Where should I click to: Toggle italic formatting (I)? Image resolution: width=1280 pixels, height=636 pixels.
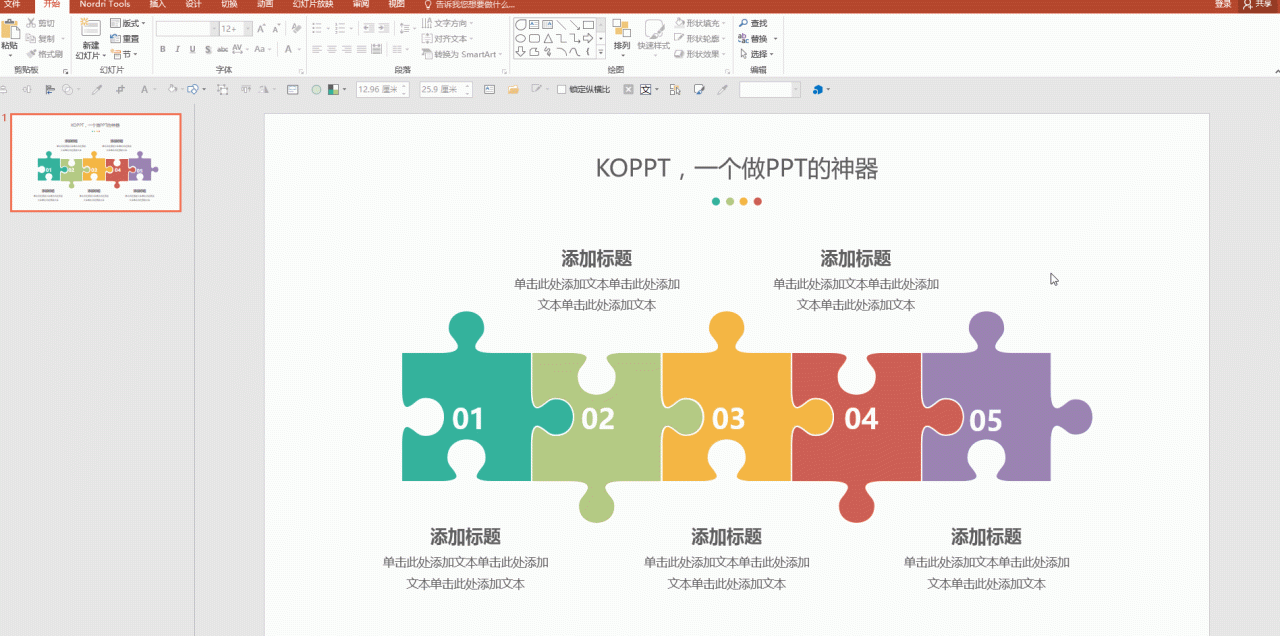tap(177, 49)
